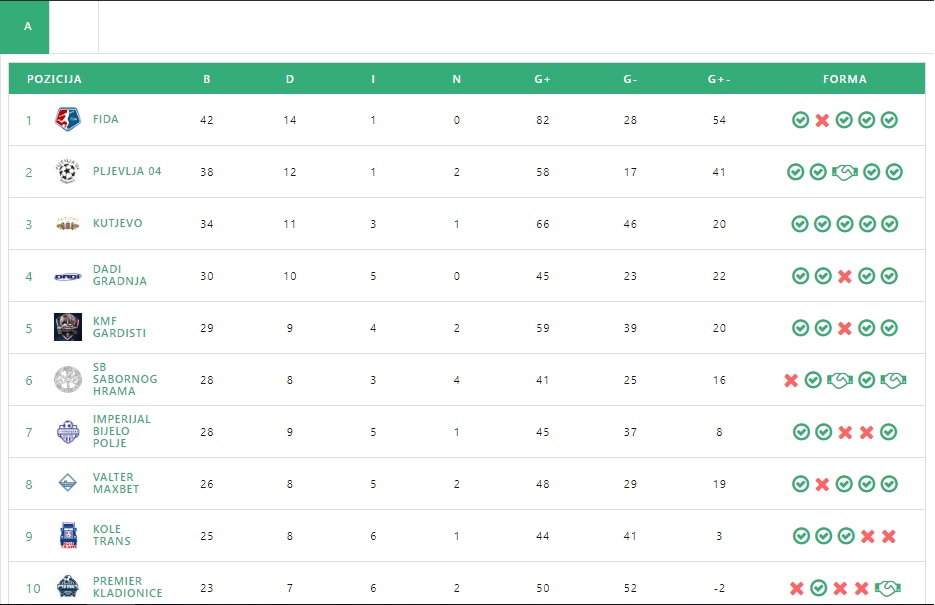Click the KMF Gardisti team badge

coord(67,327)
